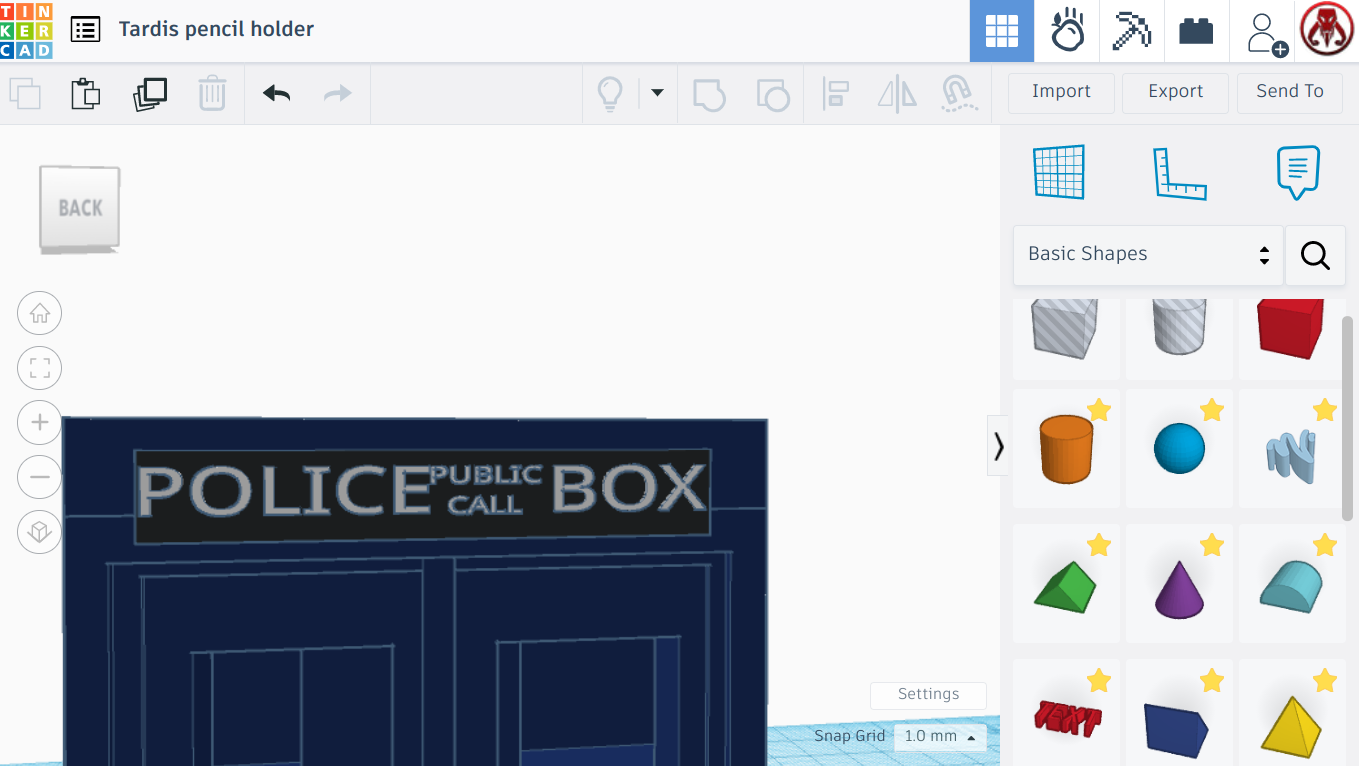The image size is (1359, 766).
Task: Open the user profile avatar
Action: click(1327, 30)
